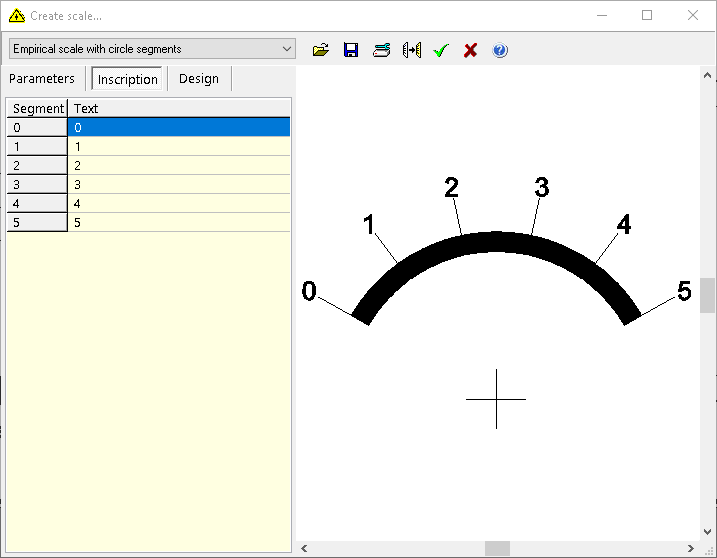Screen dimensions: 717x558
Task: Select the Inscription tab
Action: click(x=127, y=79)
